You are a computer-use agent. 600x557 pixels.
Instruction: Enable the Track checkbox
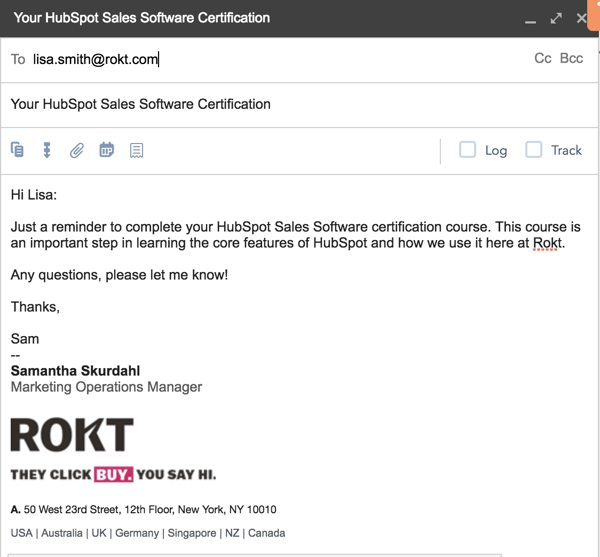tap(534, 150)
